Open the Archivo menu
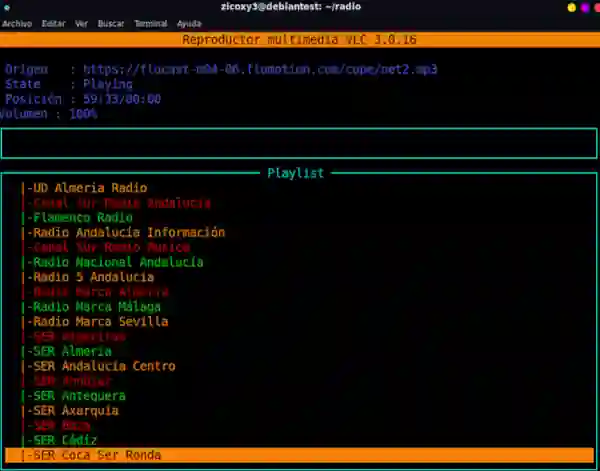 coord(17,23)
